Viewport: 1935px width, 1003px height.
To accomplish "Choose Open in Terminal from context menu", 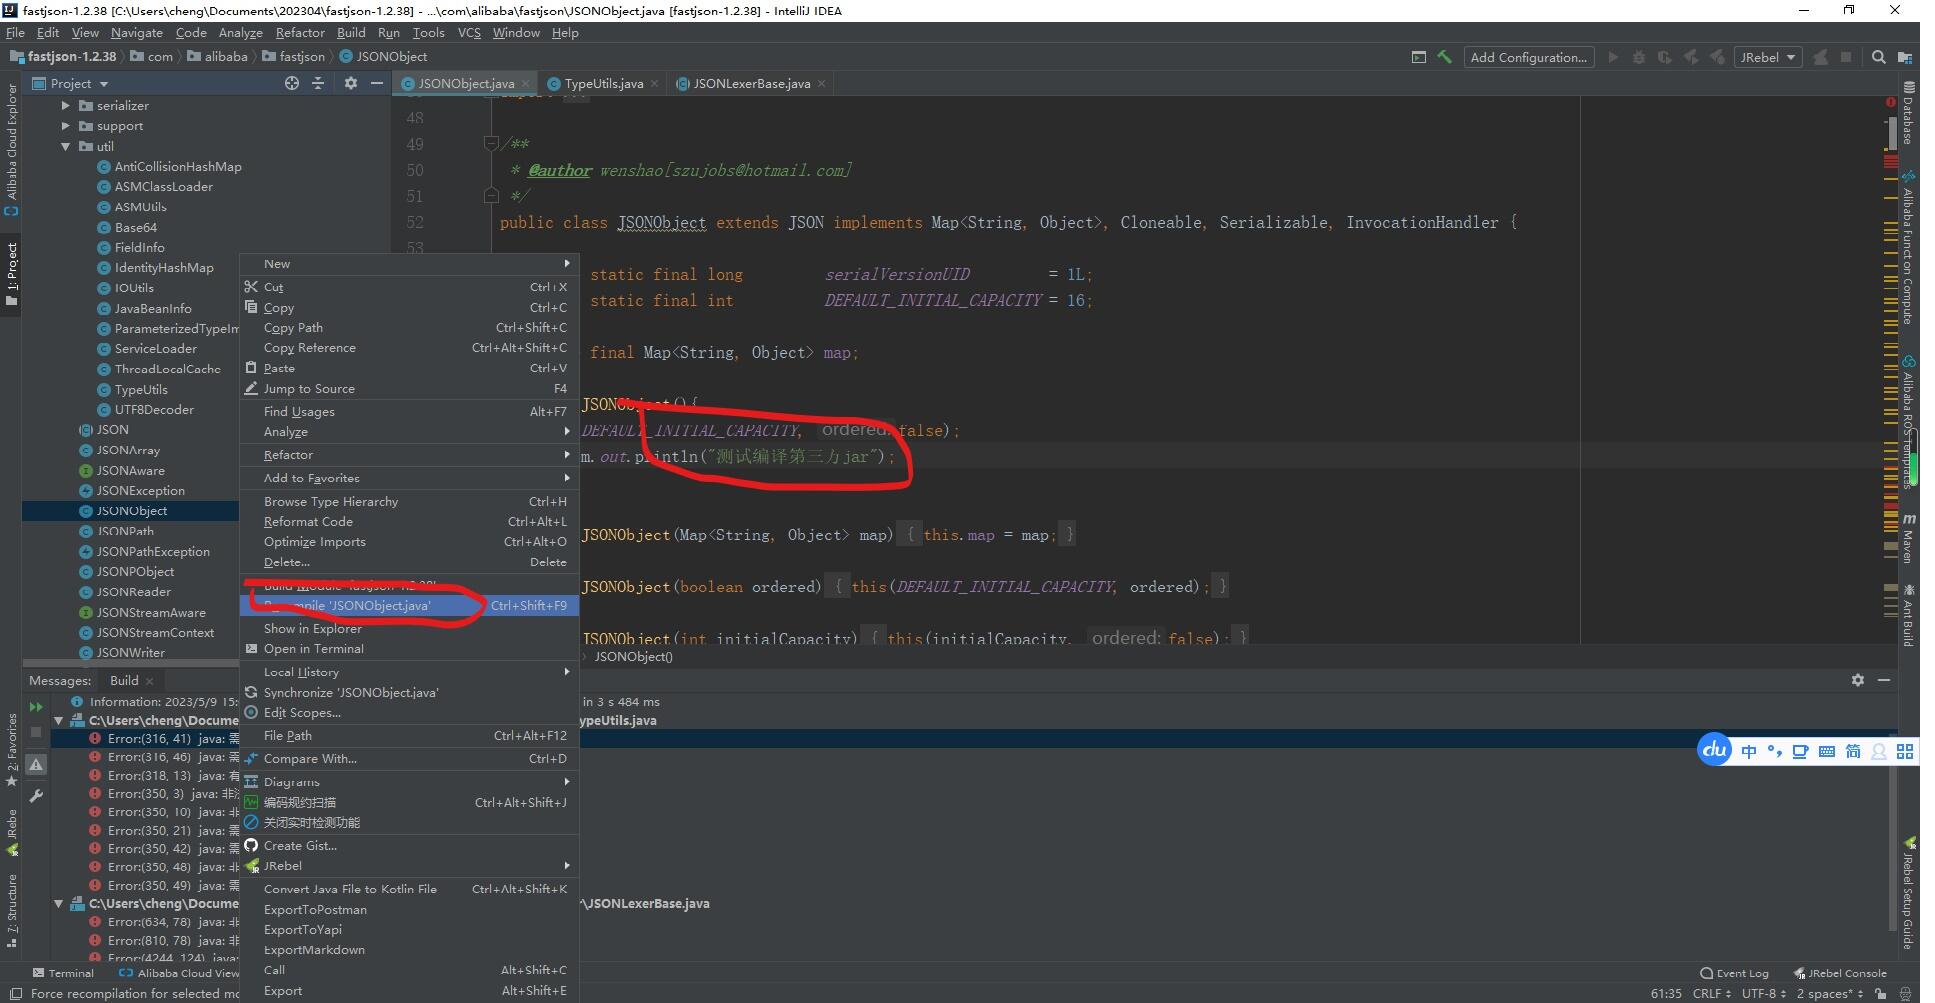I will point(409,649).
